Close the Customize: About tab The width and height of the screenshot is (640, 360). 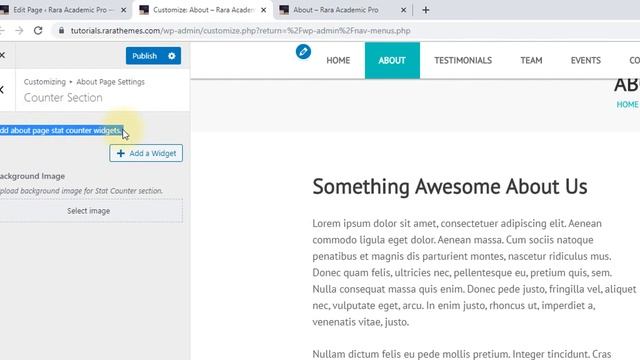click(x=264, y=10)
